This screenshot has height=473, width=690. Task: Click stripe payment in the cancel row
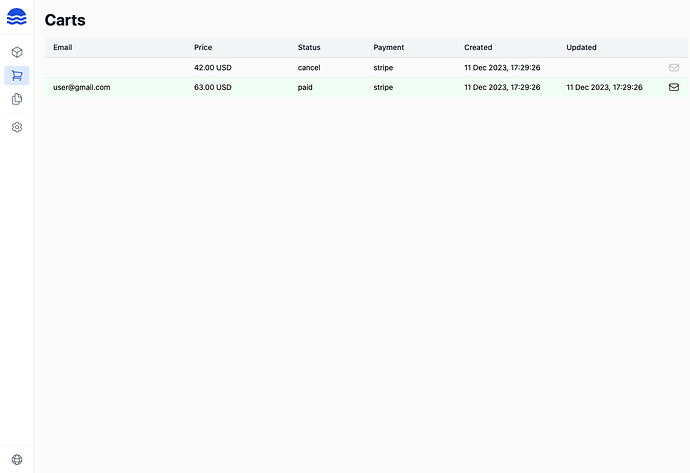point(383,67)
